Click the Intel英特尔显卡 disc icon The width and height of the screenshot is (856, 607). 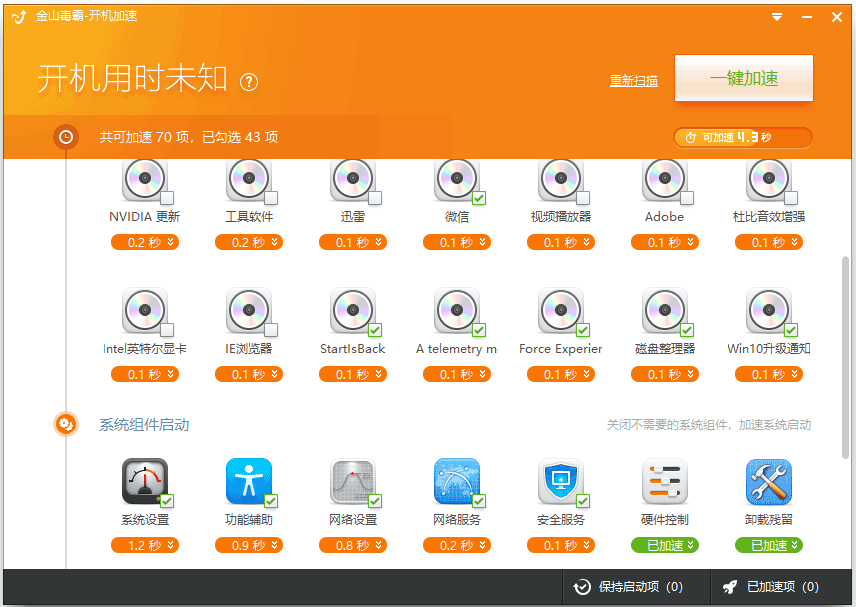click(145, 311)
